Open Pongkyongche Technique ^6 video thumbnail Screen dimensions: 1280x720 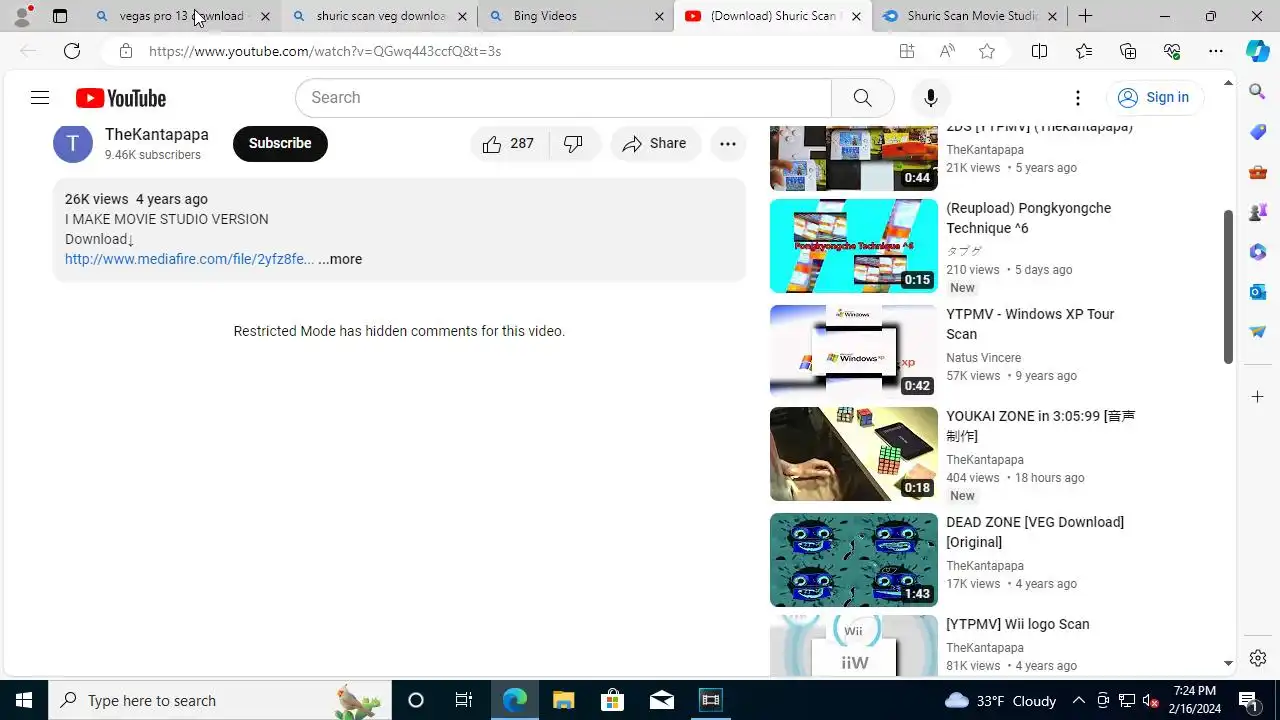coord(853,246)
